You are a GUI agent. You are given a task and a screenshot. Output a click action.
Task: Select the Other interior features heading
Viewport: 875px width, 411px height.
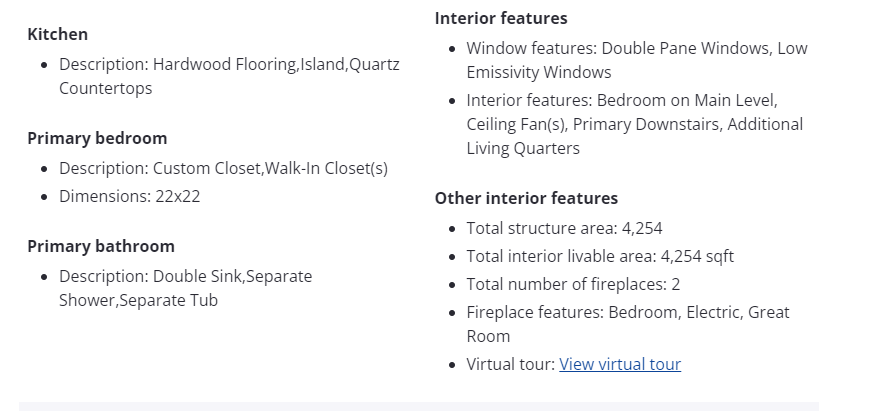(x=526, y=198)
